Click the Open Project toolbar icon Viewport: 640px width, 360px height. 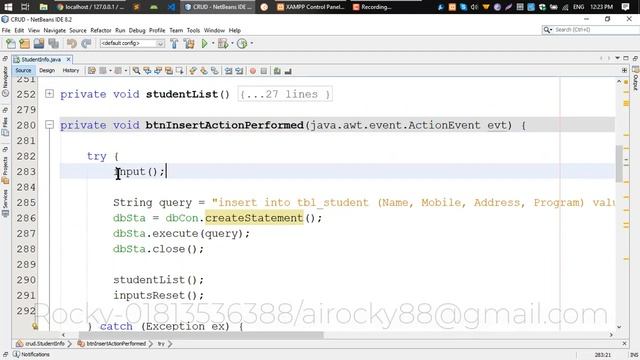(39, 43)
